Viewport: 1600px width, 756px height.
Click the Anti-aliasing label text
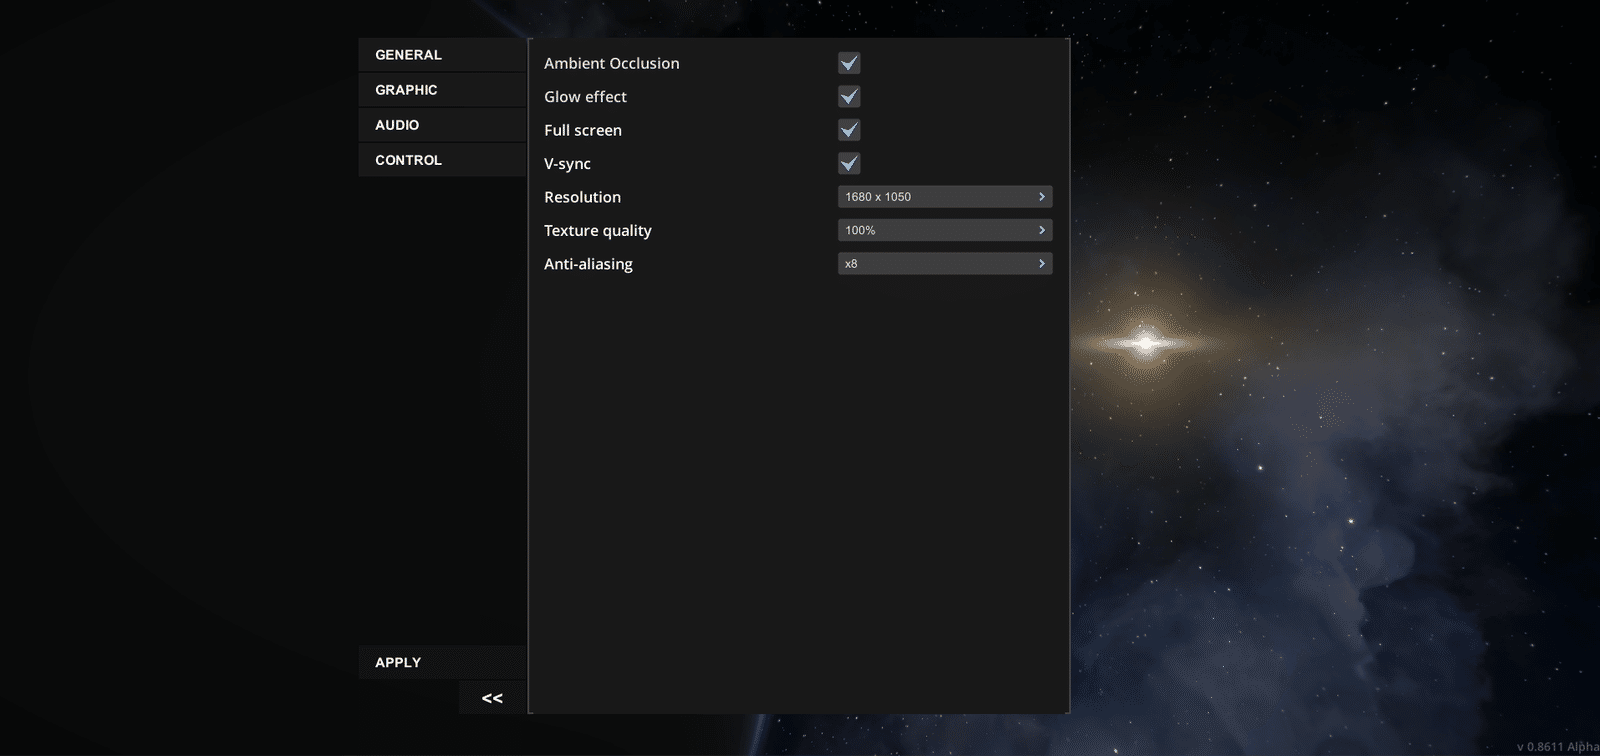(588, 264)
